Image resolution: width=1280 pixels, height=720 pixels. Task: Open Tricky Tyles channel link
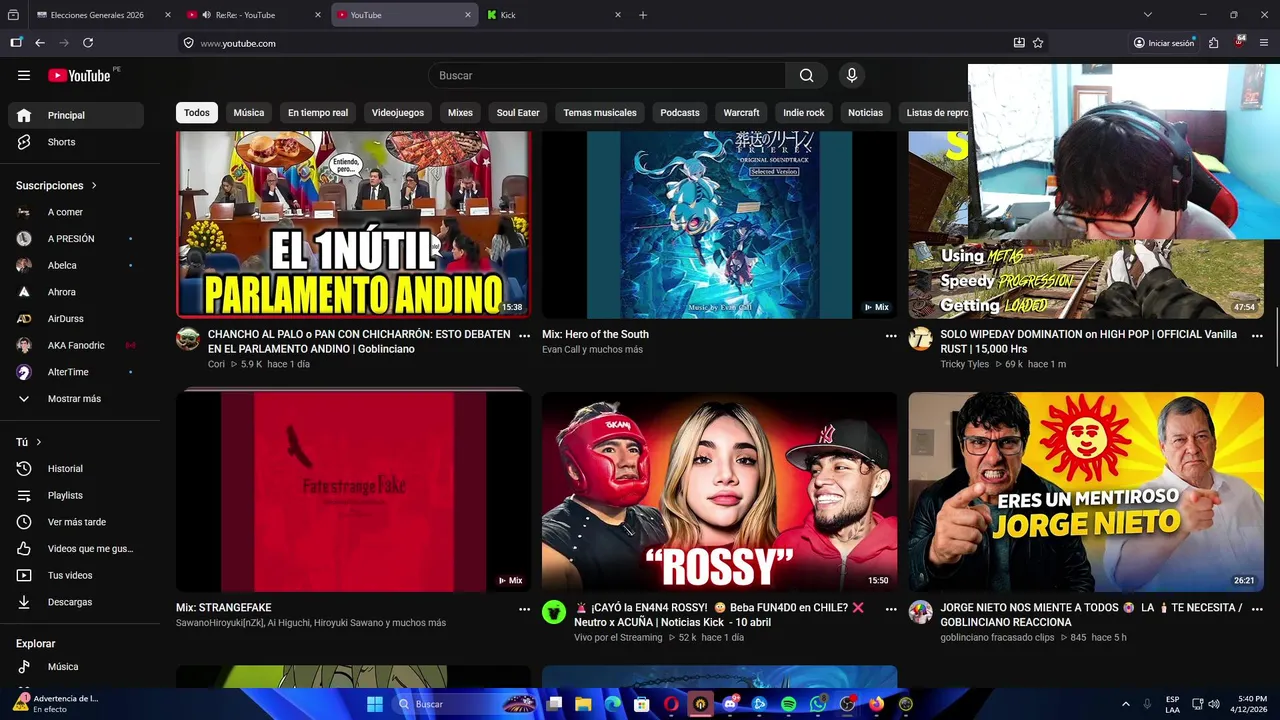coord(964,364)
